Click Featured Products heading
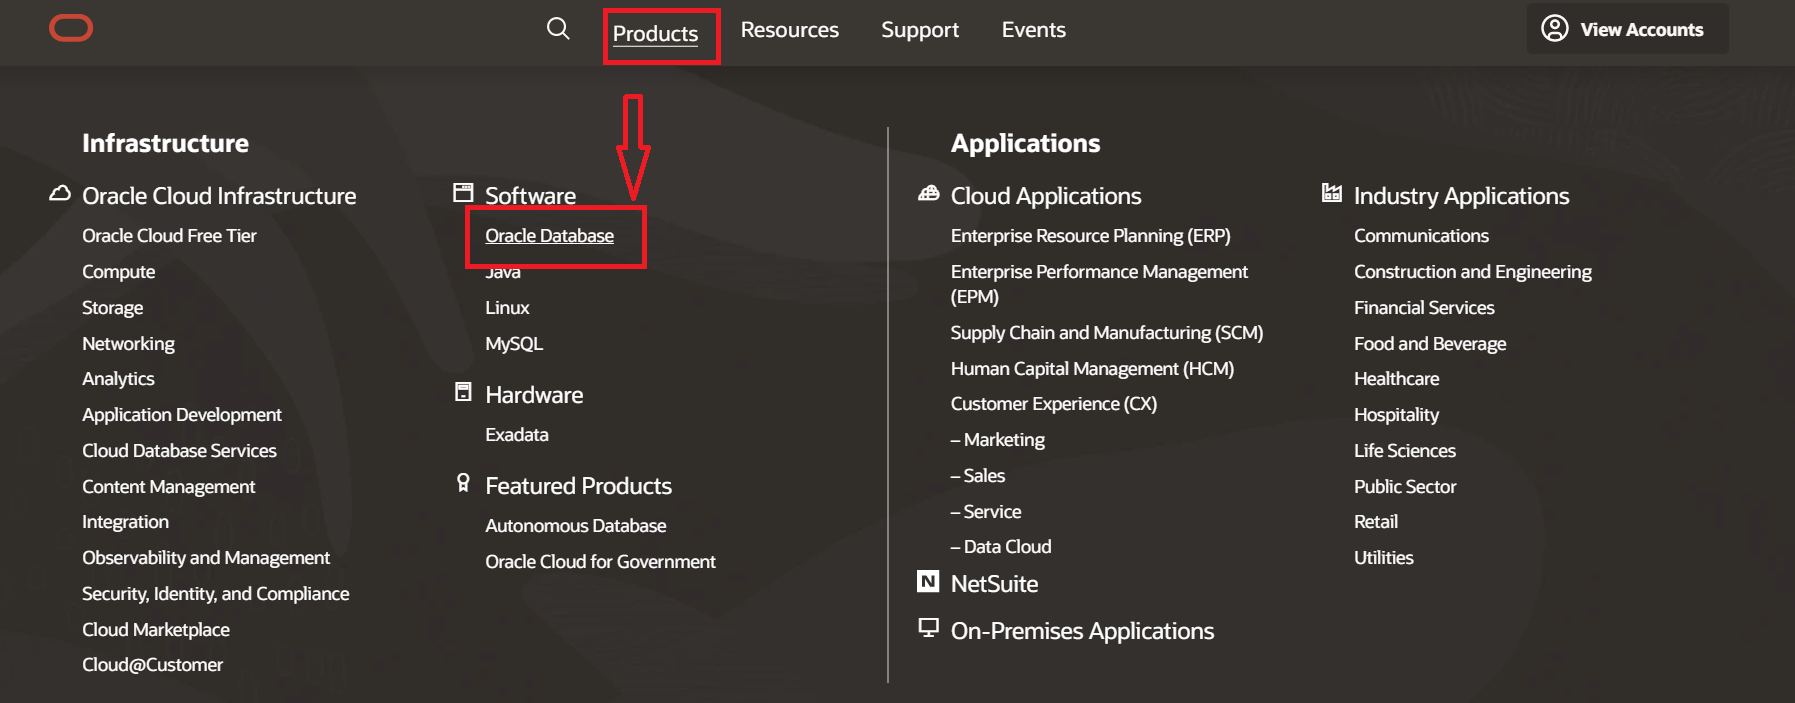The height and width of the screenshot is (703, 1795). click(x=578, y=486)
